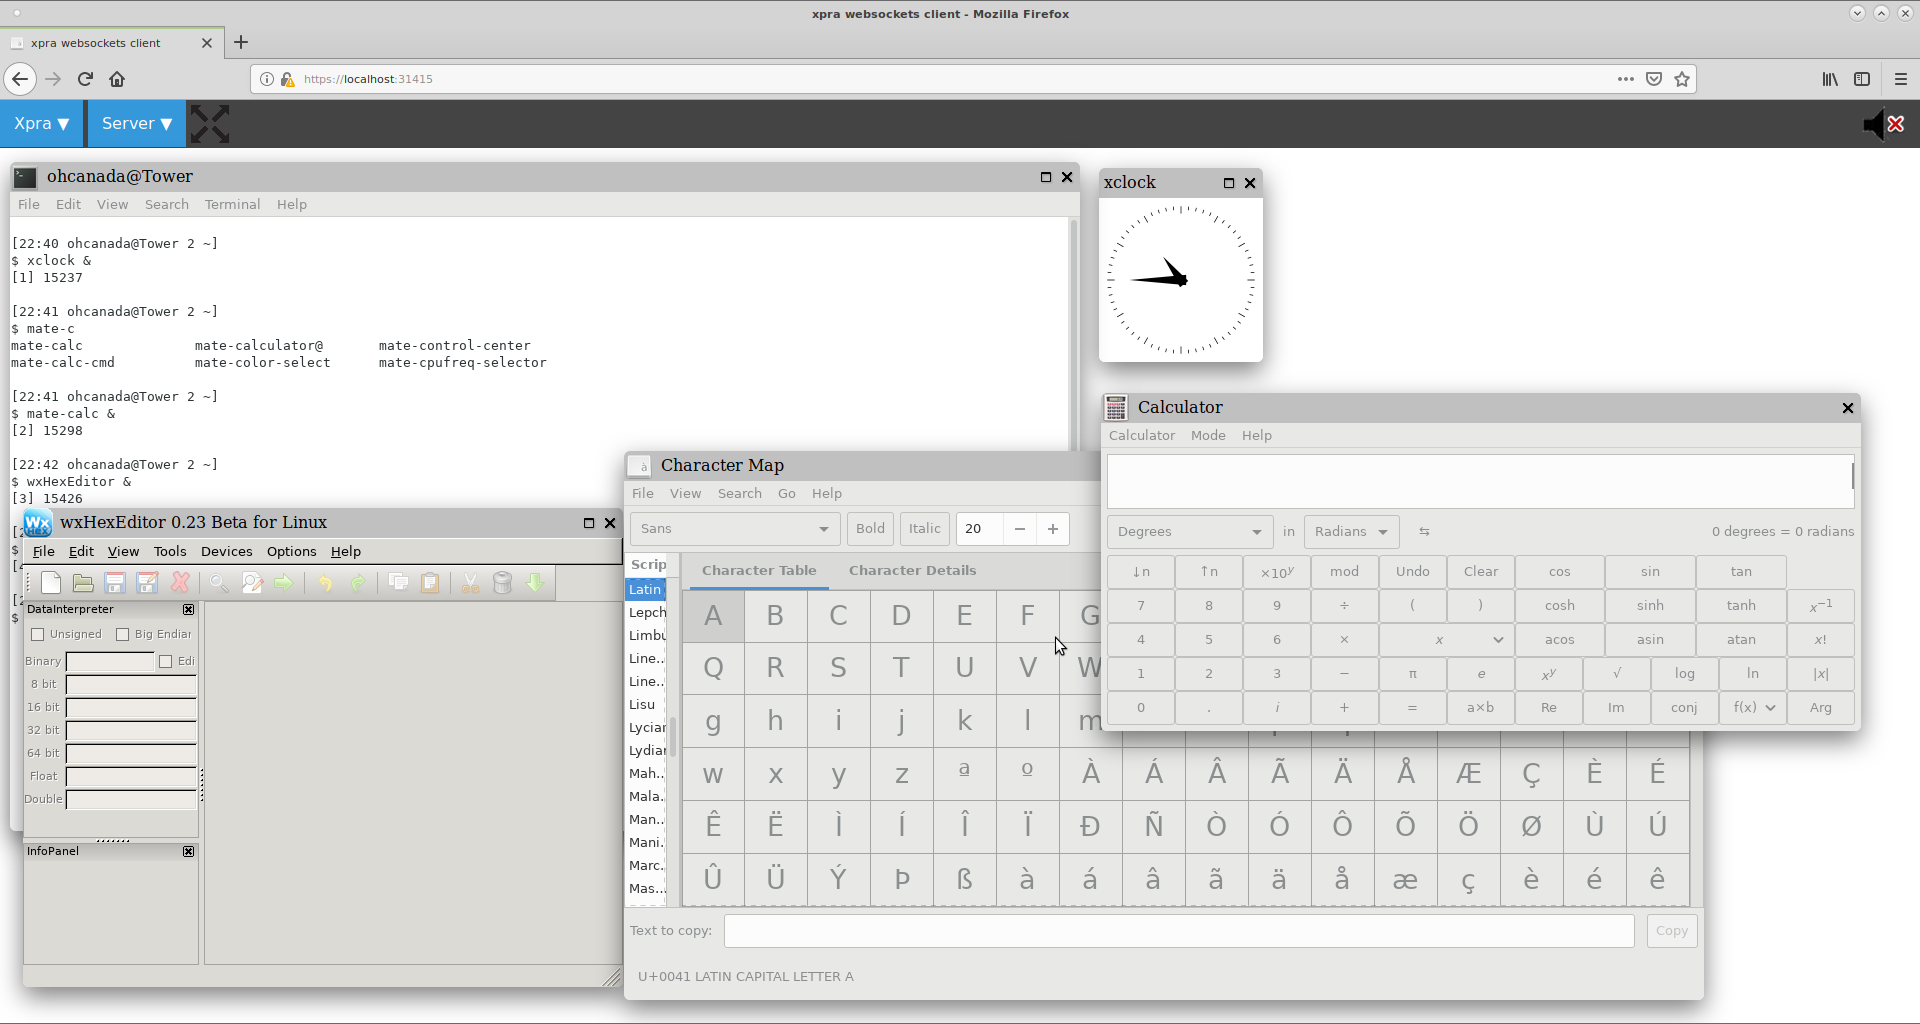
Task: Click Paste clipboard icon in wxHexEditor toolbar
Action: click(x=430, y=583)
